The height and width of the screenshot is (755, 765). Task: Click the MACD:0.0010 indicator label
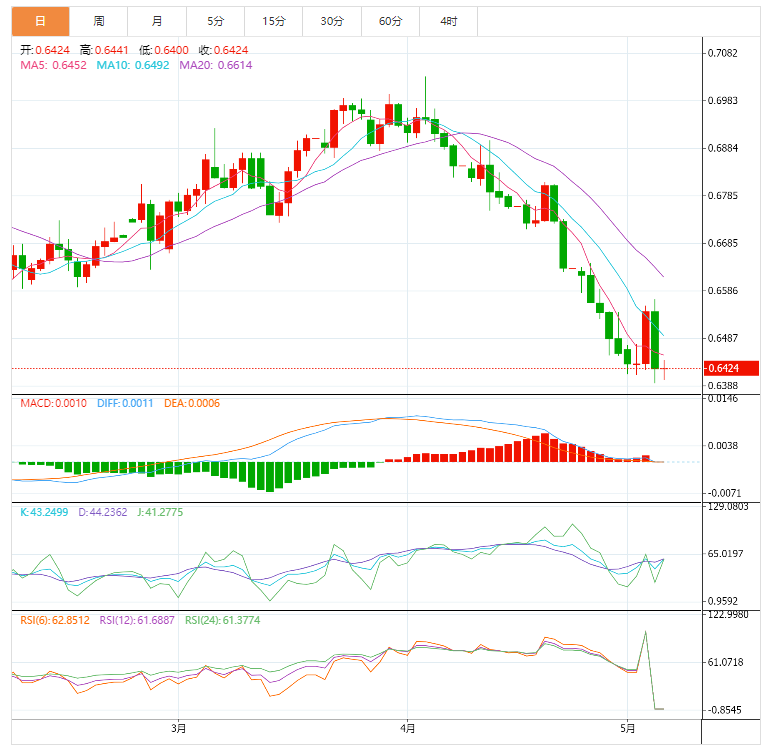53,403
